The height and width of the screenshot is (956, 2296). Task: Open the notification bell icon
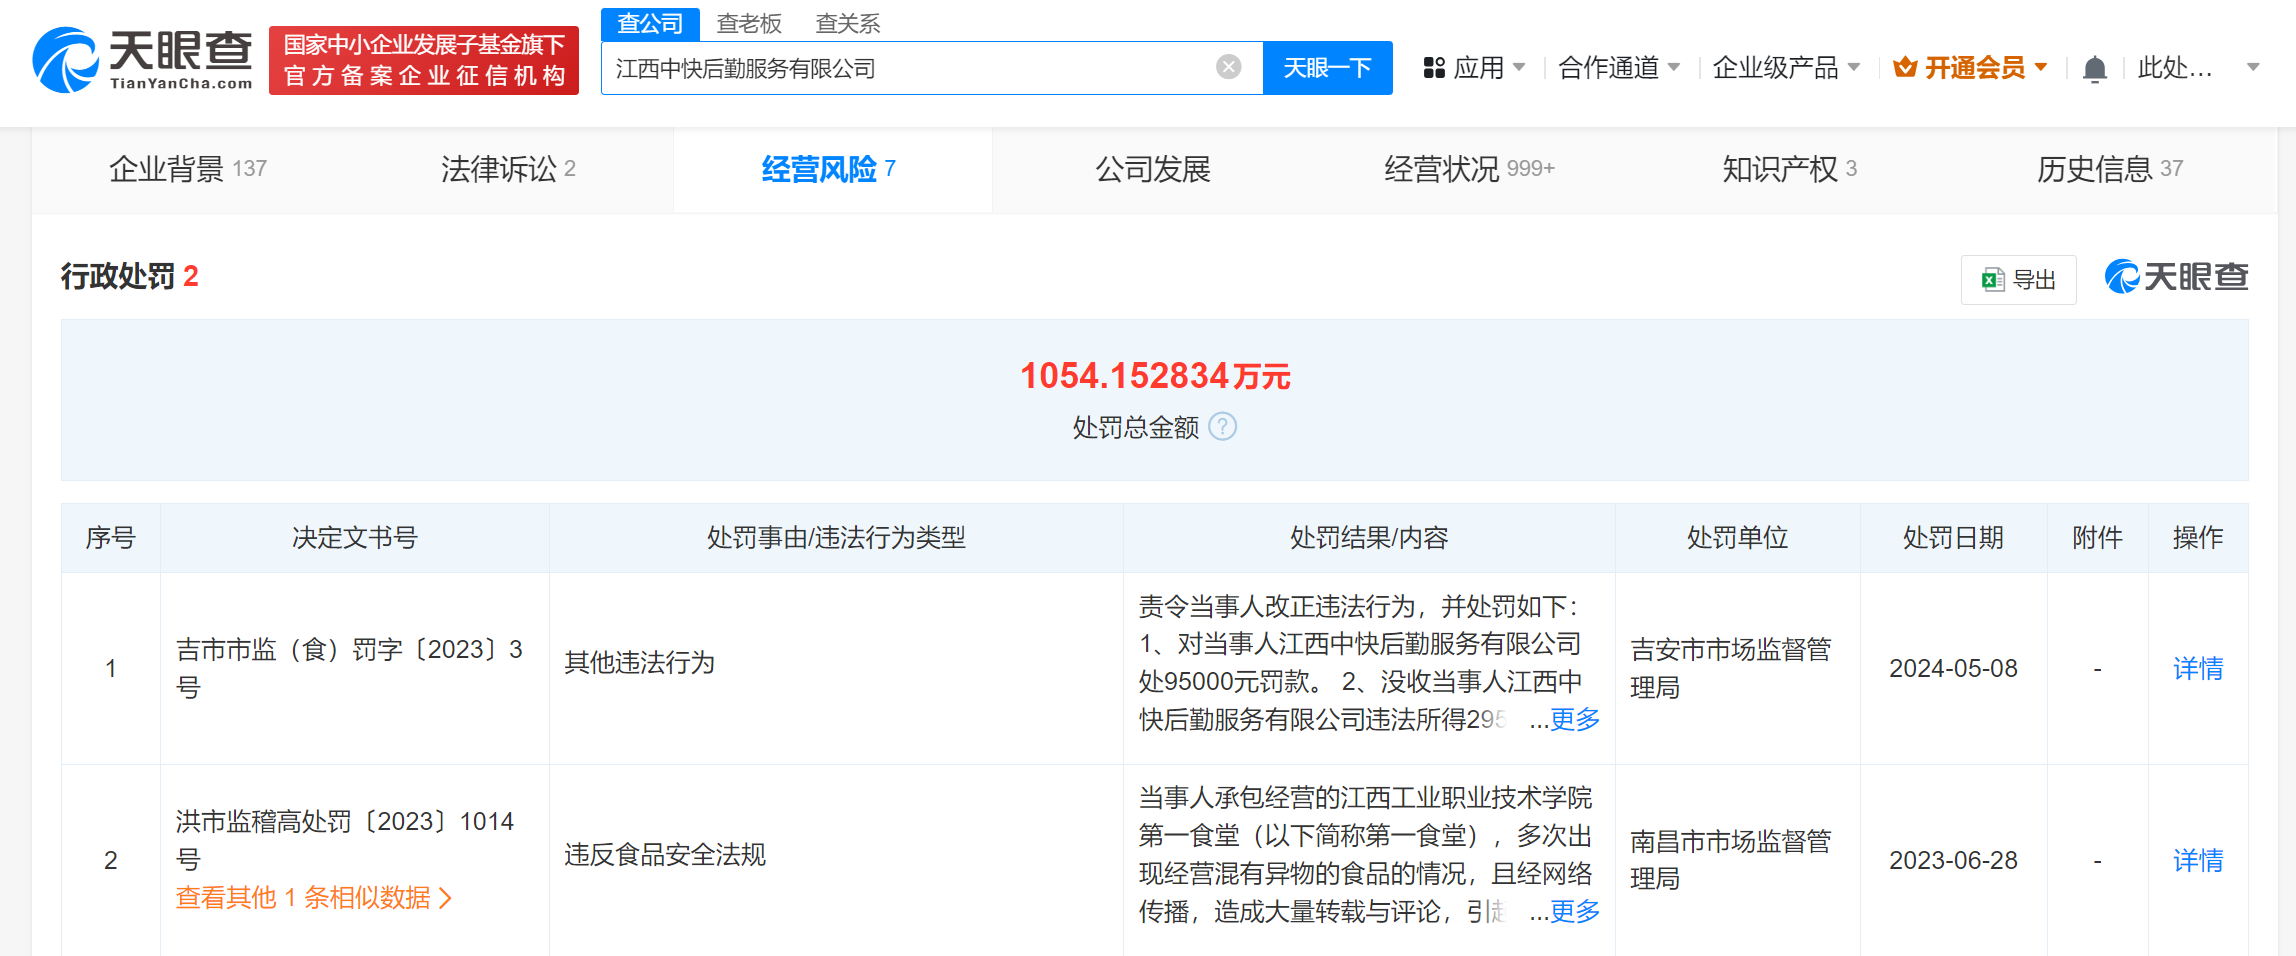click(2094, 67)
